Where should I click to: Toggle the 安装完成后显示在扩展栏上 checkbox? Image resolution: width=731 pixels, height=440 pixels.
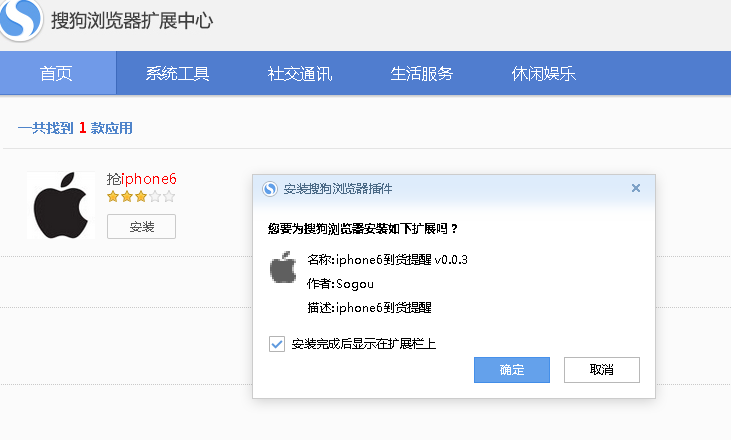[x=277, y=344]
